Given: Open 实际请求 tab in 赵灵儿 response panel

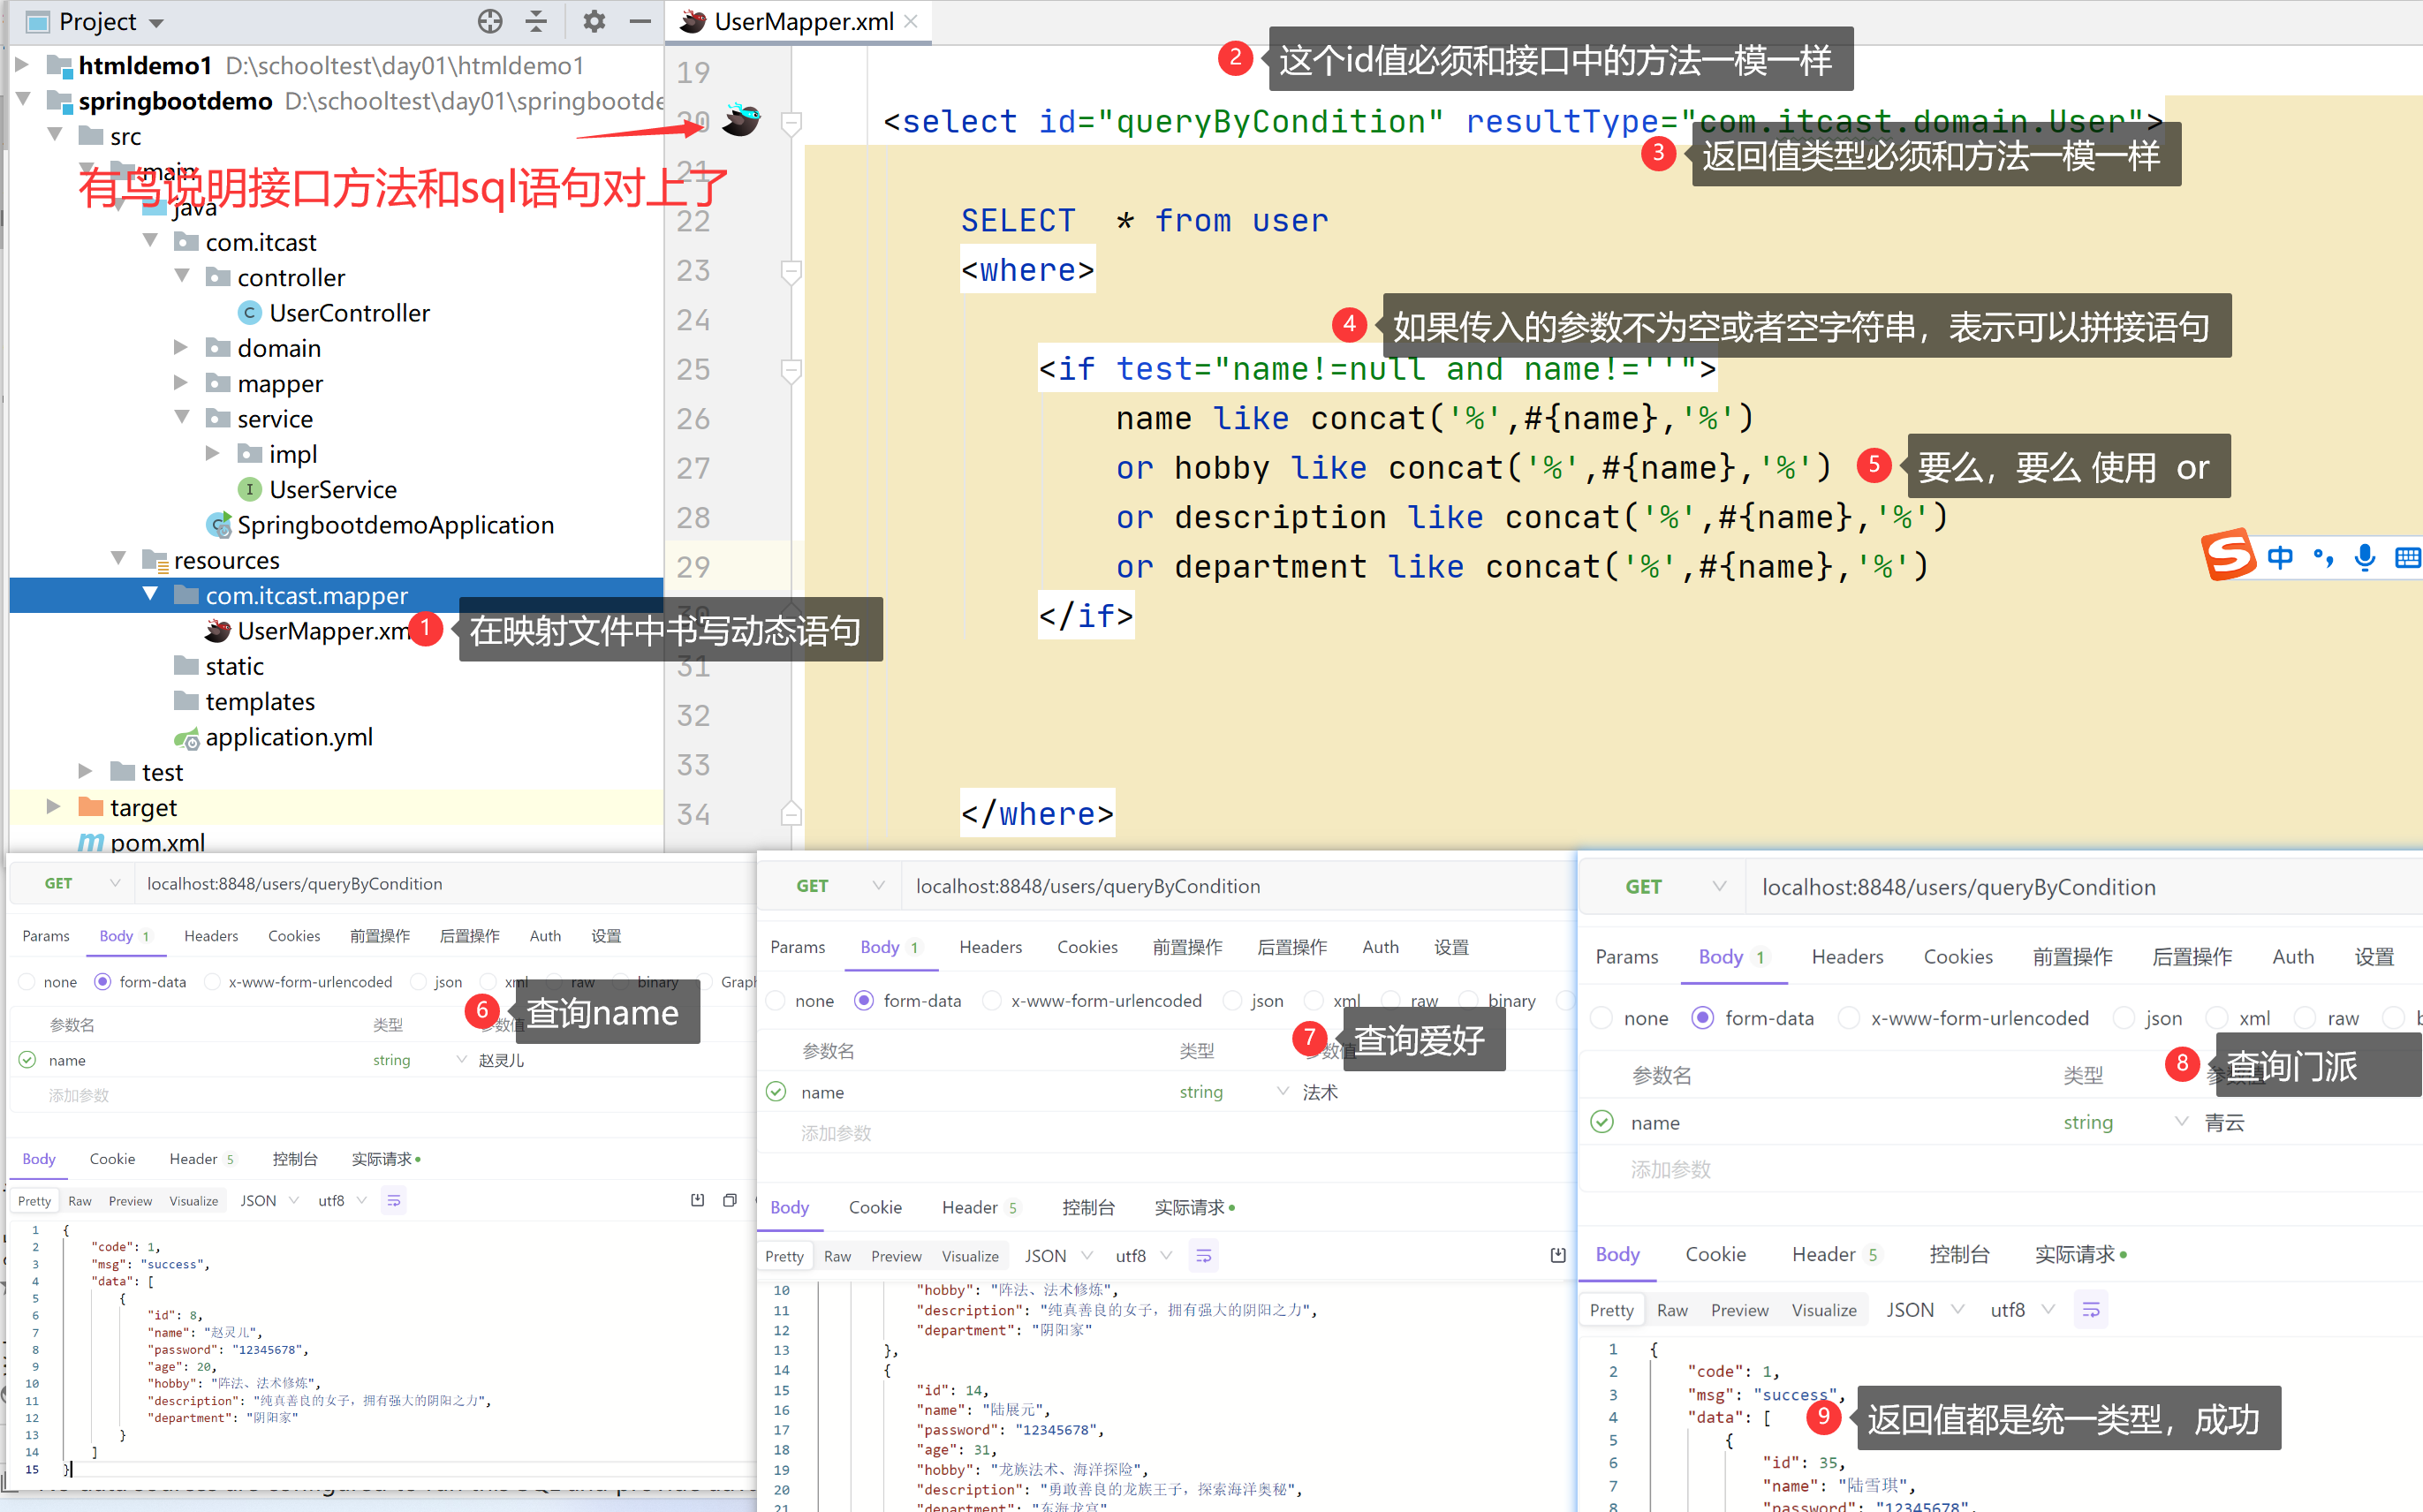Looking at the screenshot, I should (x=386, y=1159).
